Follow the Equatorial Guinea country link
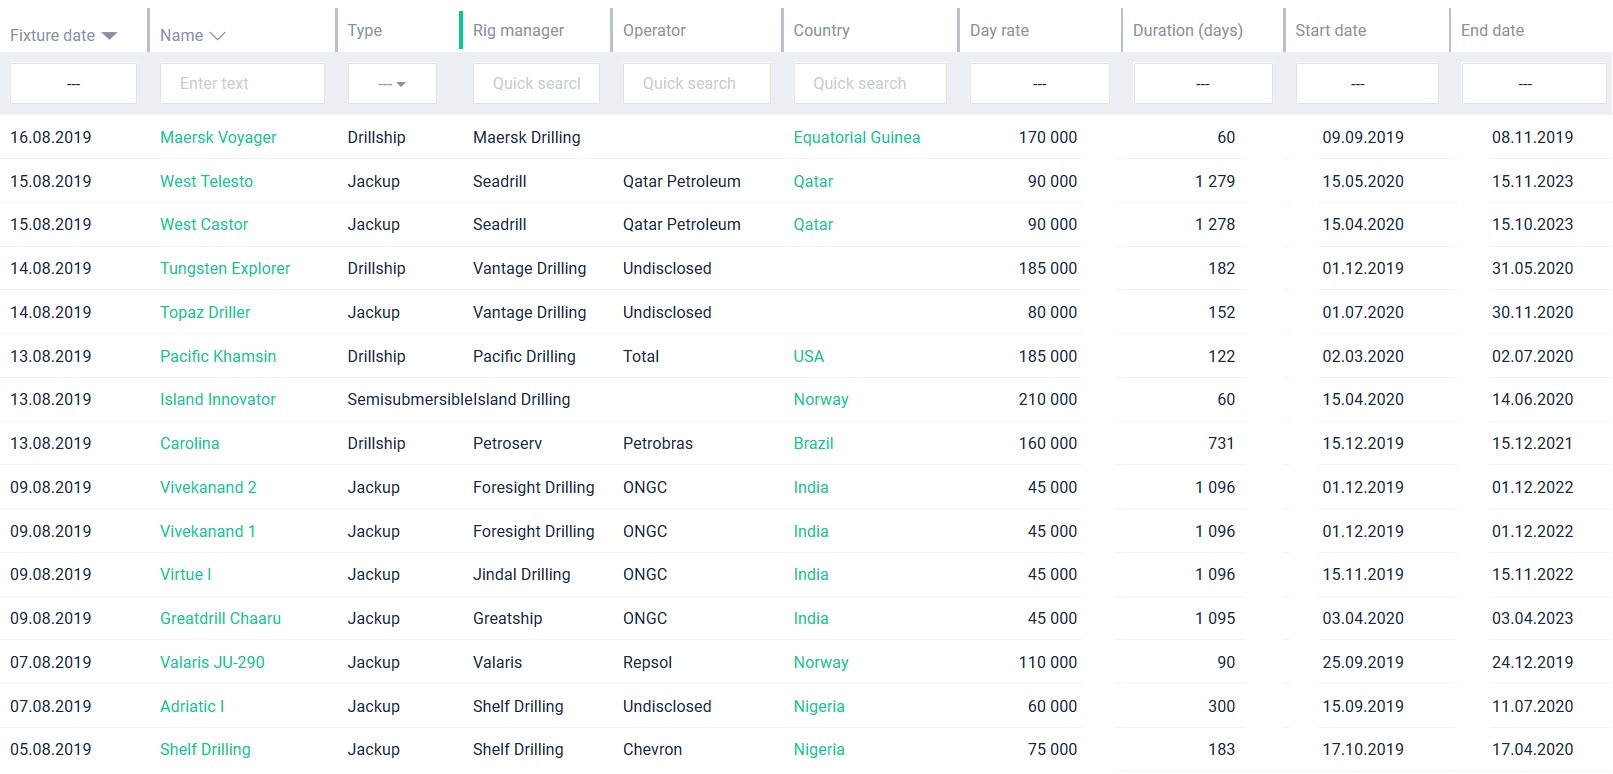This screenshot has width=1613, height=774. 857,138
